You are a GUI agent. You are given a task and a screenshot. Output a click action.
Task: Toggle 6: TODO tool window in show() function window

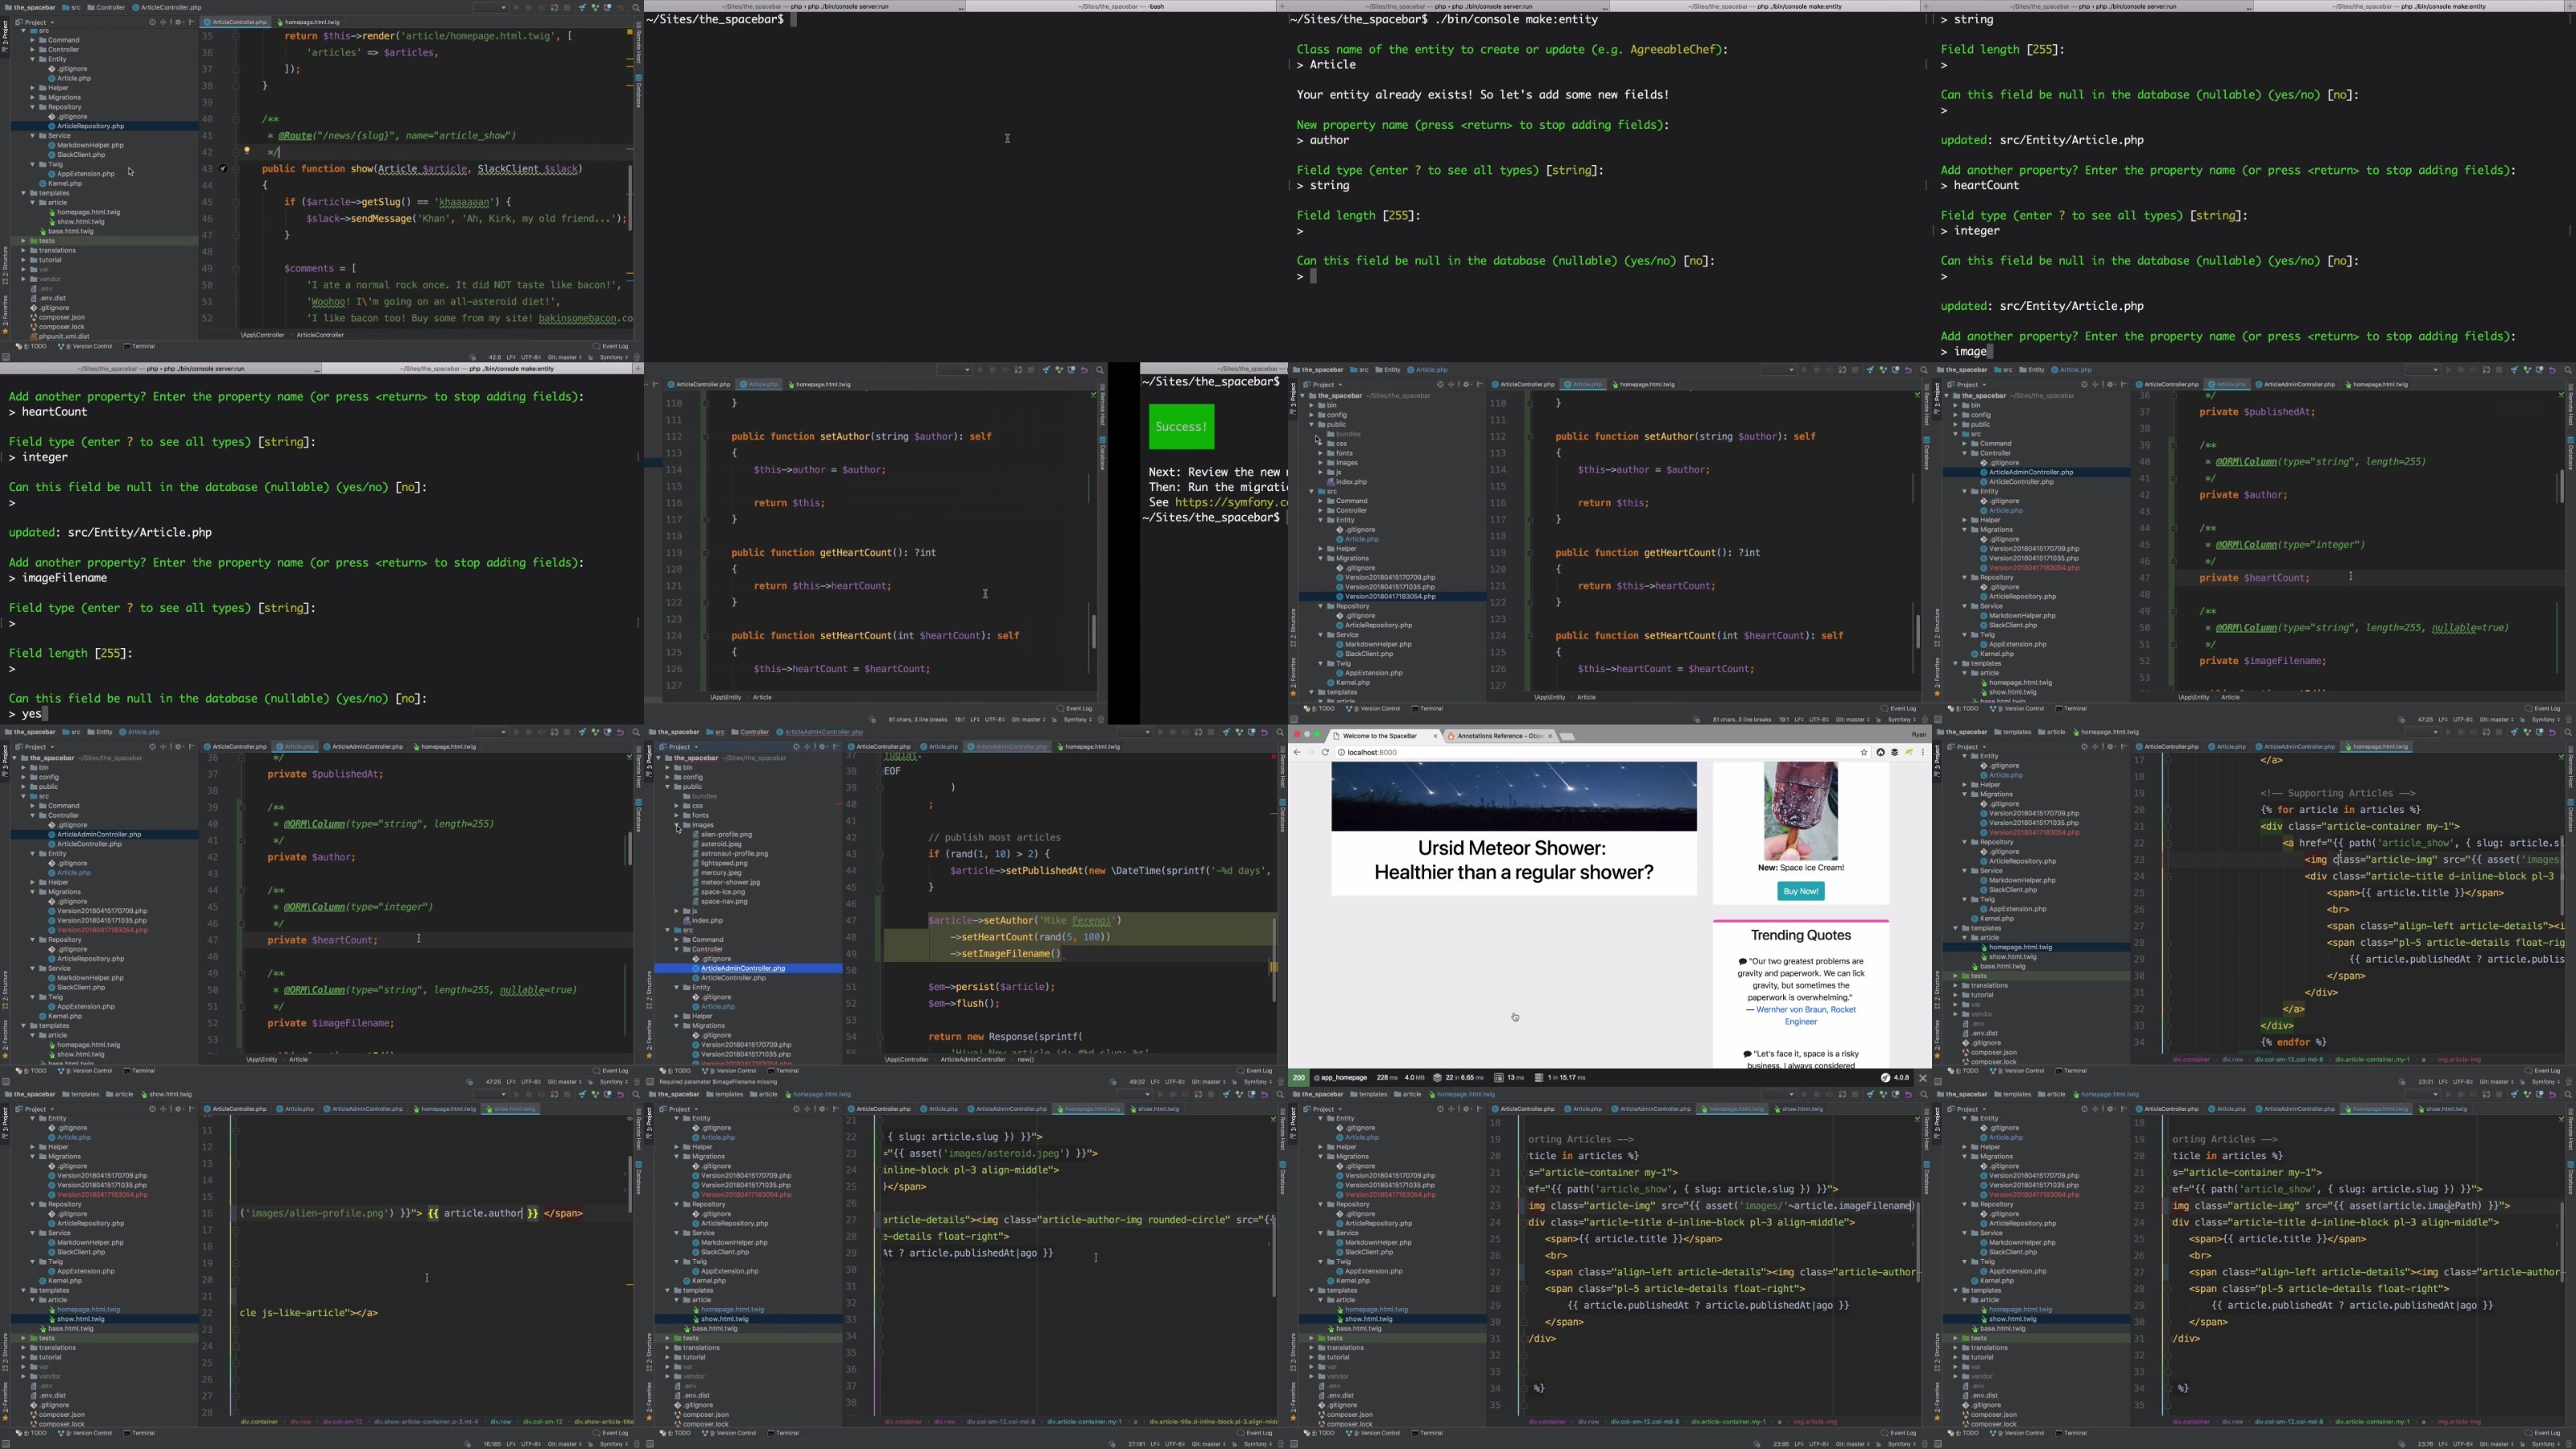[32, 347]
